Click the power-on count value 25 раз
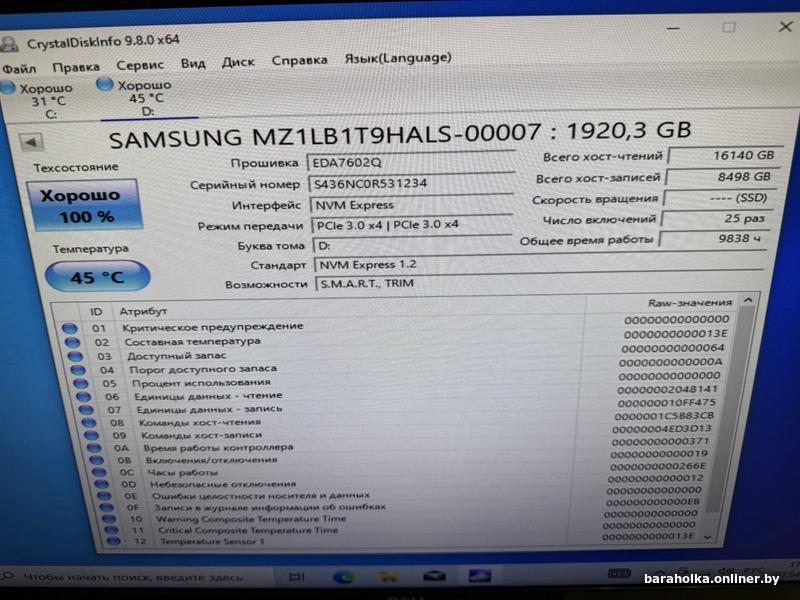Screen dimensions: 800x600 716,218
